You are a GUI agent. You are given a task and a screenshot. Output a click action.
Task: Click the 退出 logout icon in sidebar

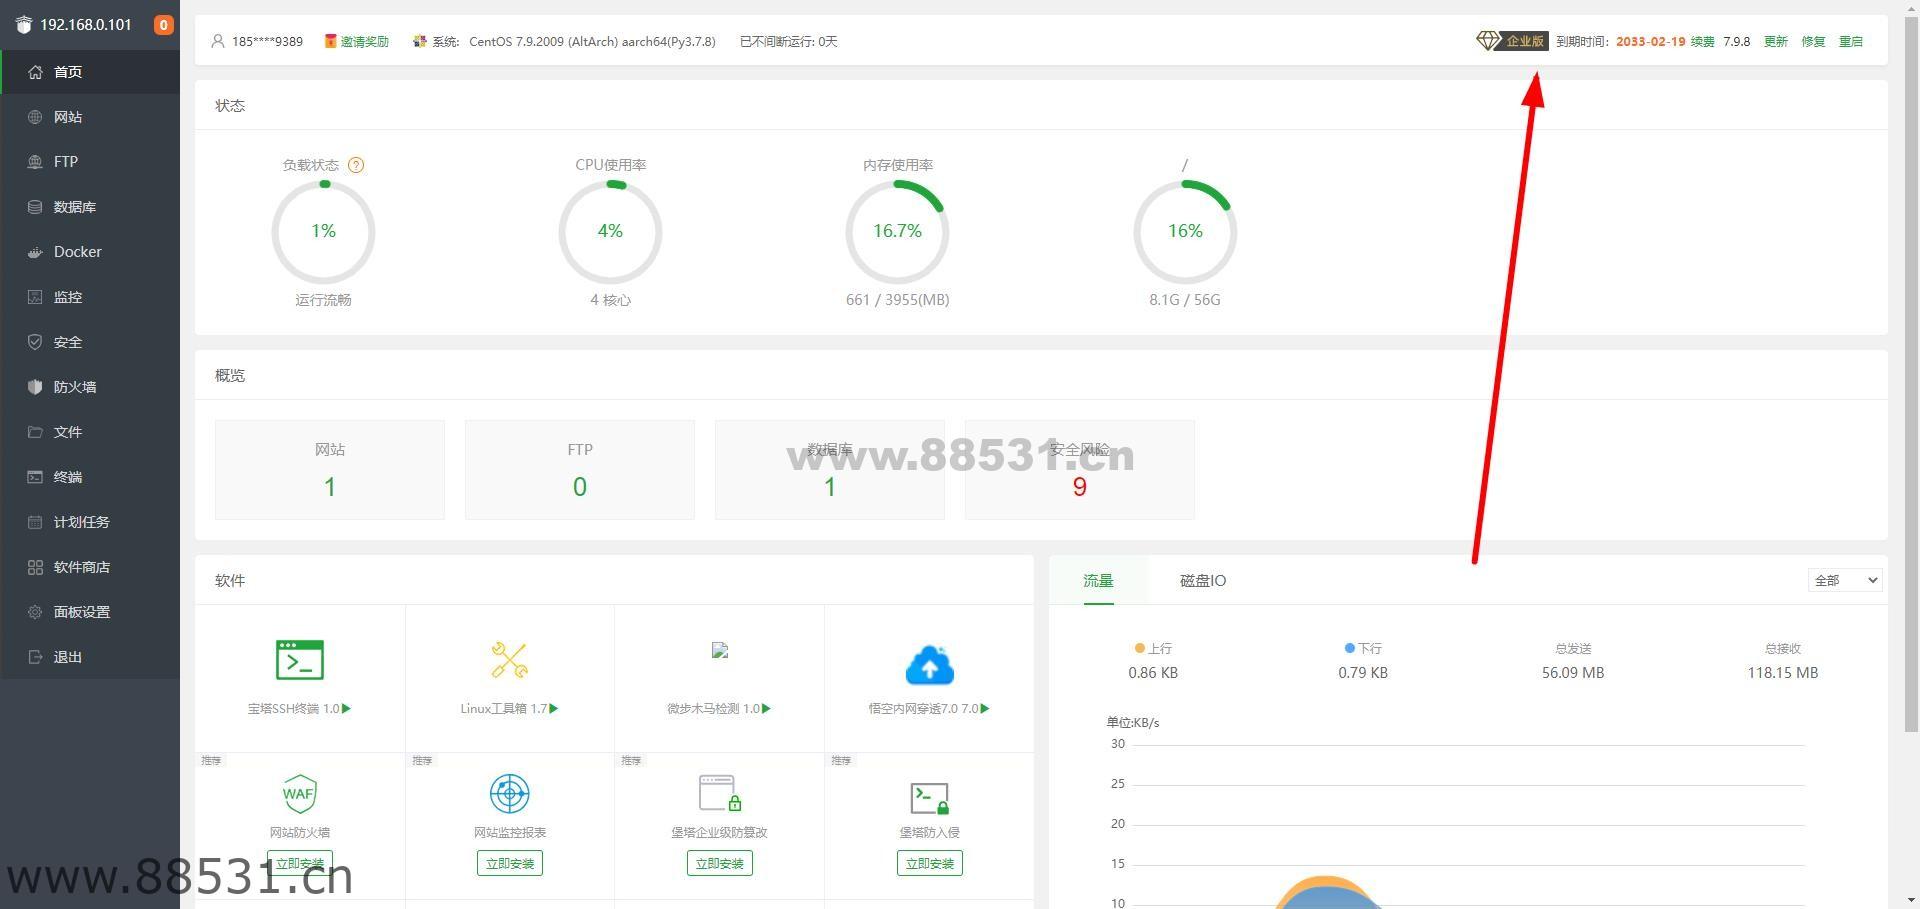tap(35, 657)
